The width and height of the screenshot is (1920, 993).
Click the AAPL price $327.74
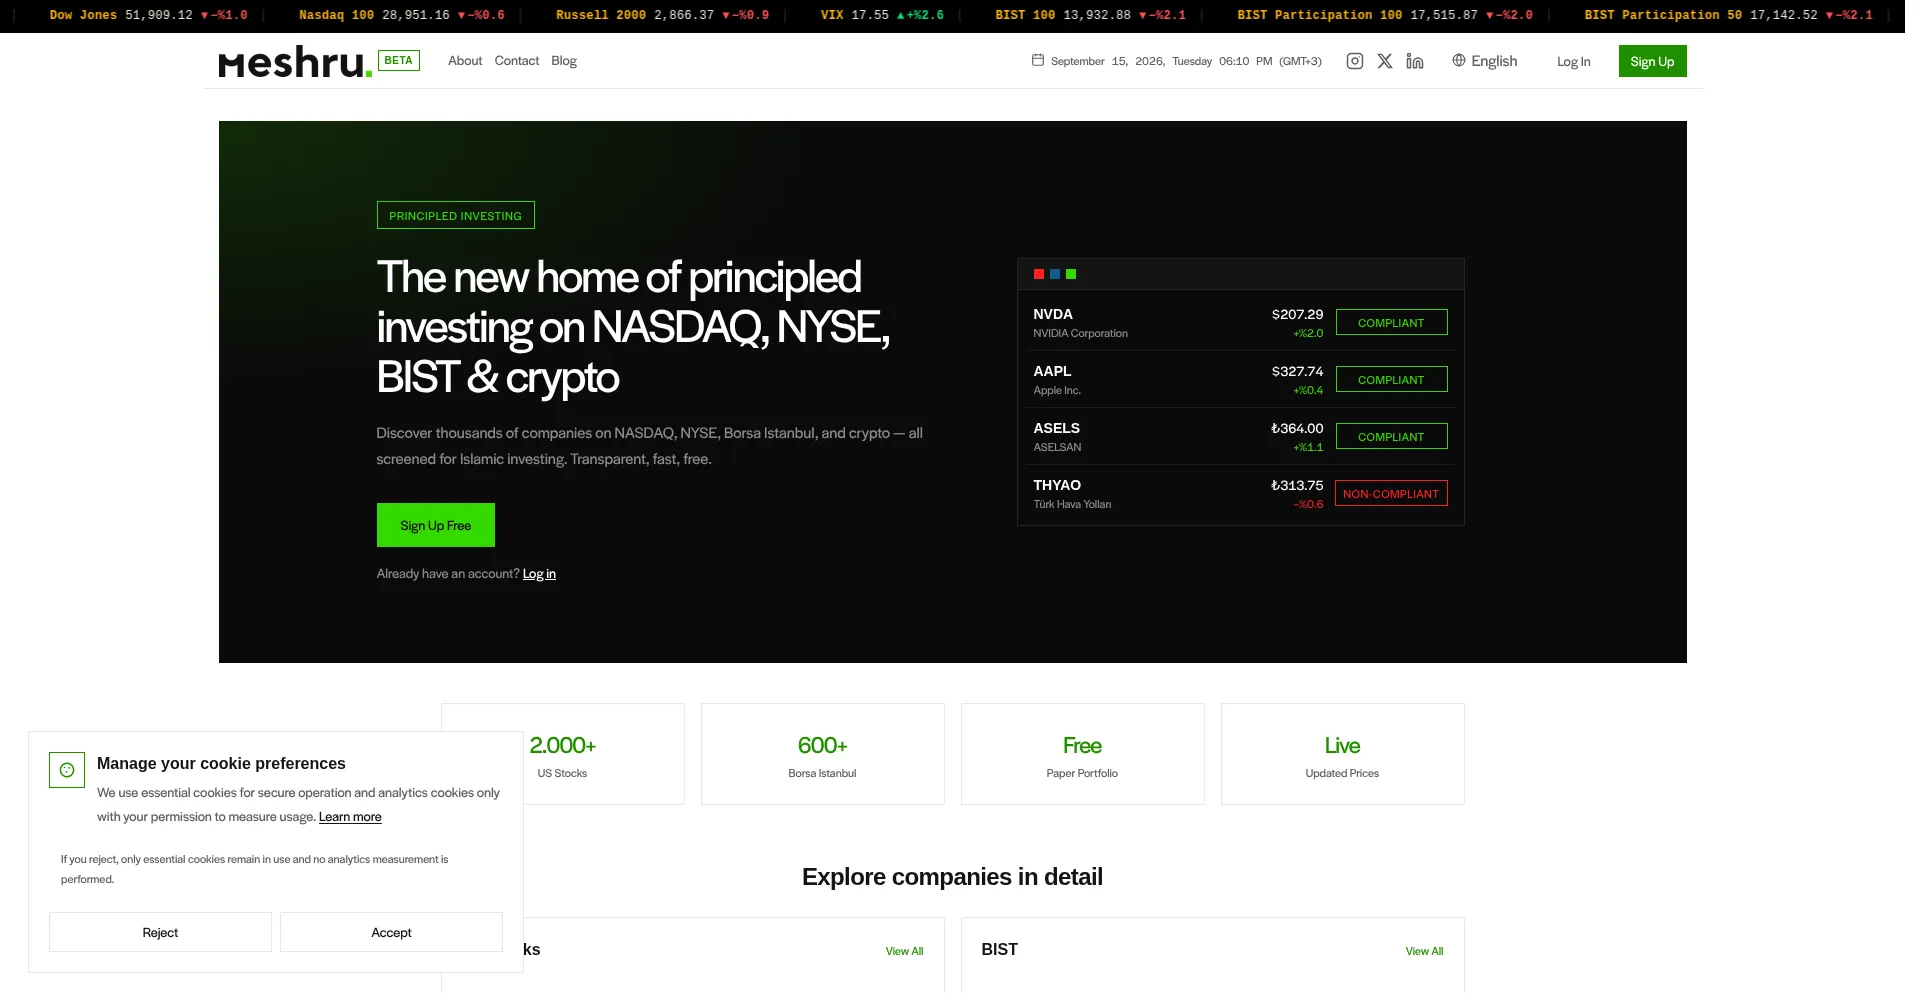1297,371
